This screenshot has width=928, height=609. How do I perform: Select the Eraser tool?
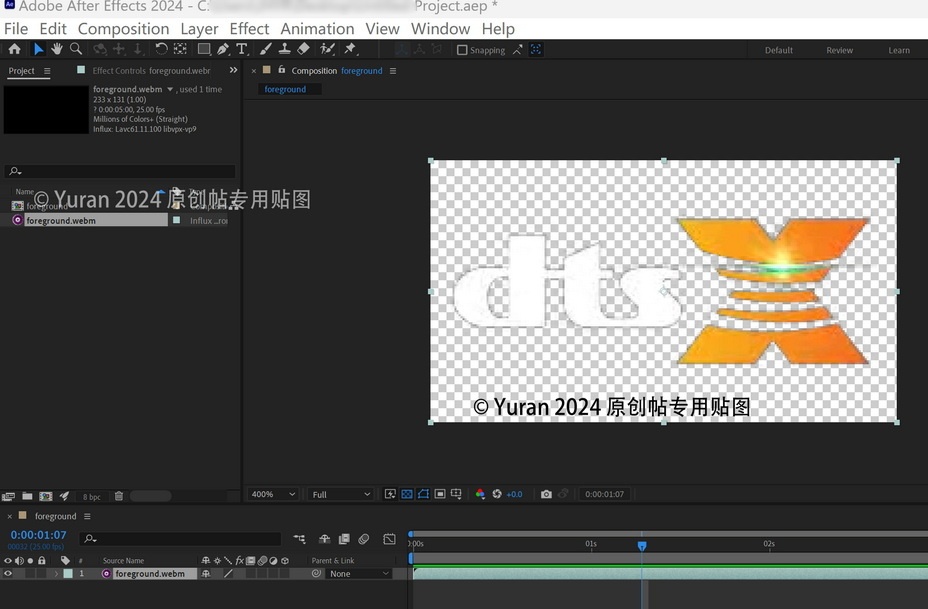[x=303, y=49]
